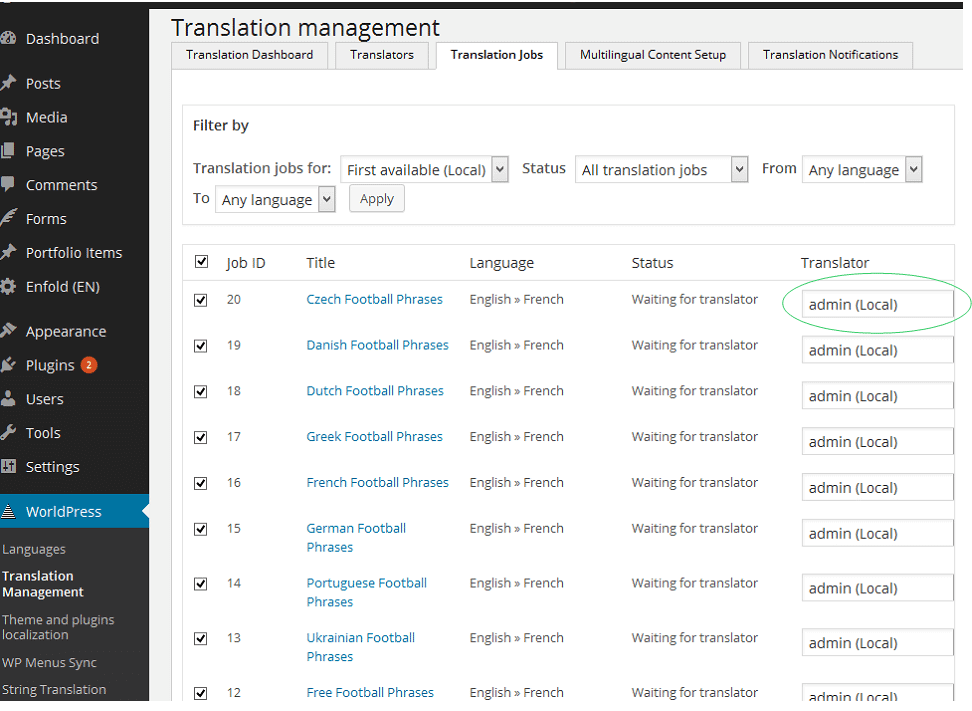This screenshot has width=972, height=711.
Task: Expand the Status 'All translation jobs' dropdown
Action: pos(662,170)
